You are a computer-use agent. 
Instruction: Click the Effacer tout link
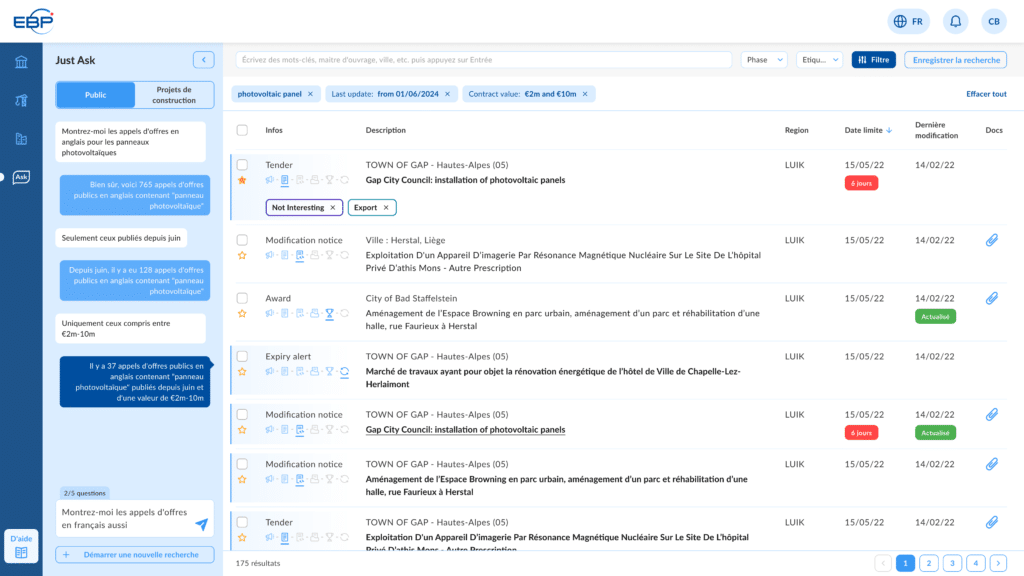coord(986,94)
